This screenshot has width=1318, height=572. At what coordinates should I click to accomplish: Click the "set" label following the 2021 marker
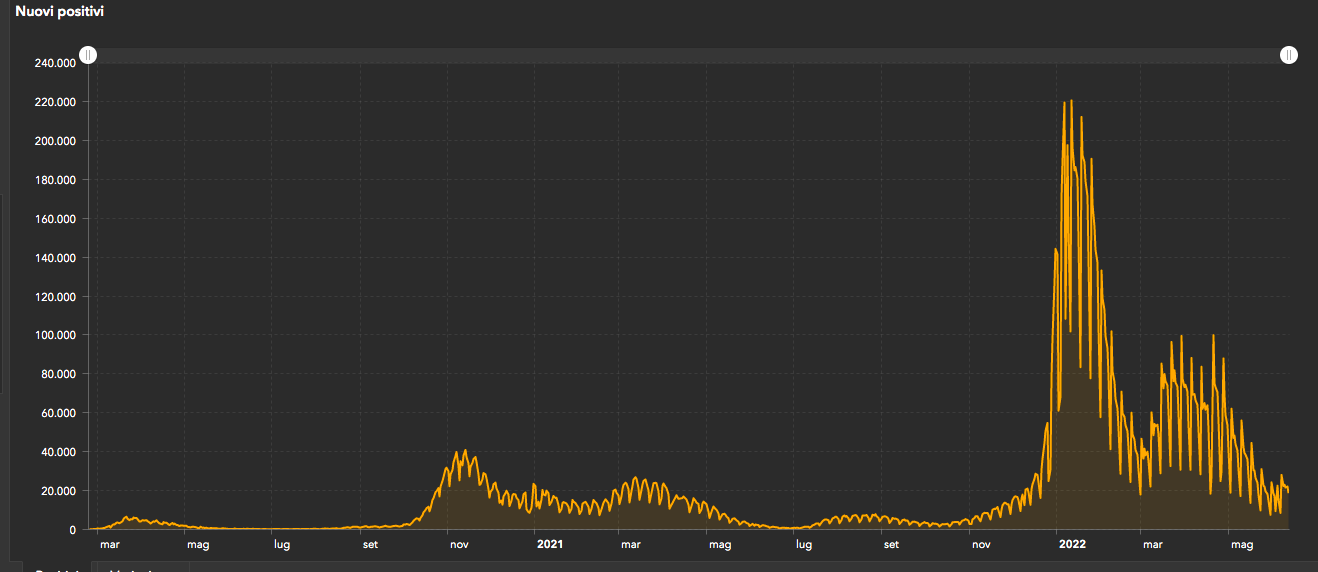click(891, 545)
